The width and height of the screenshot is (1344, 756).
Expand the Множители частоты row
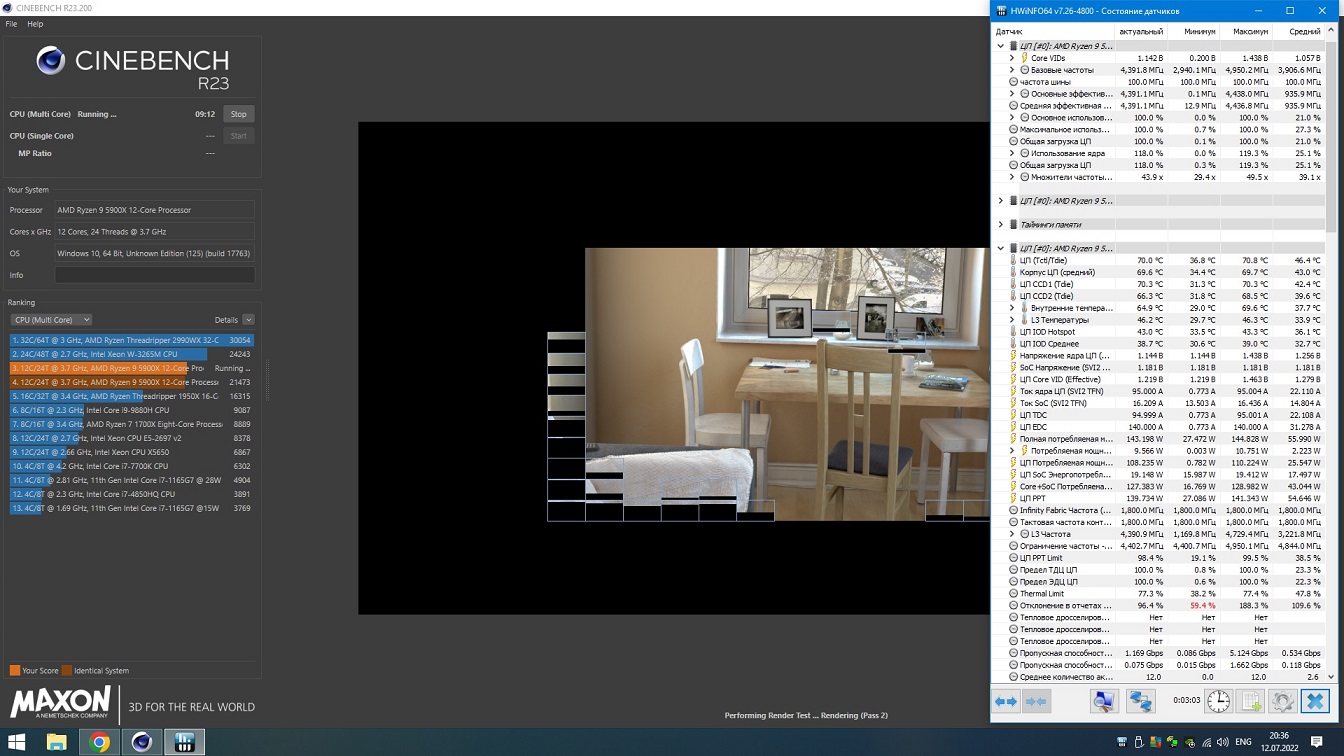[1012, 178]
